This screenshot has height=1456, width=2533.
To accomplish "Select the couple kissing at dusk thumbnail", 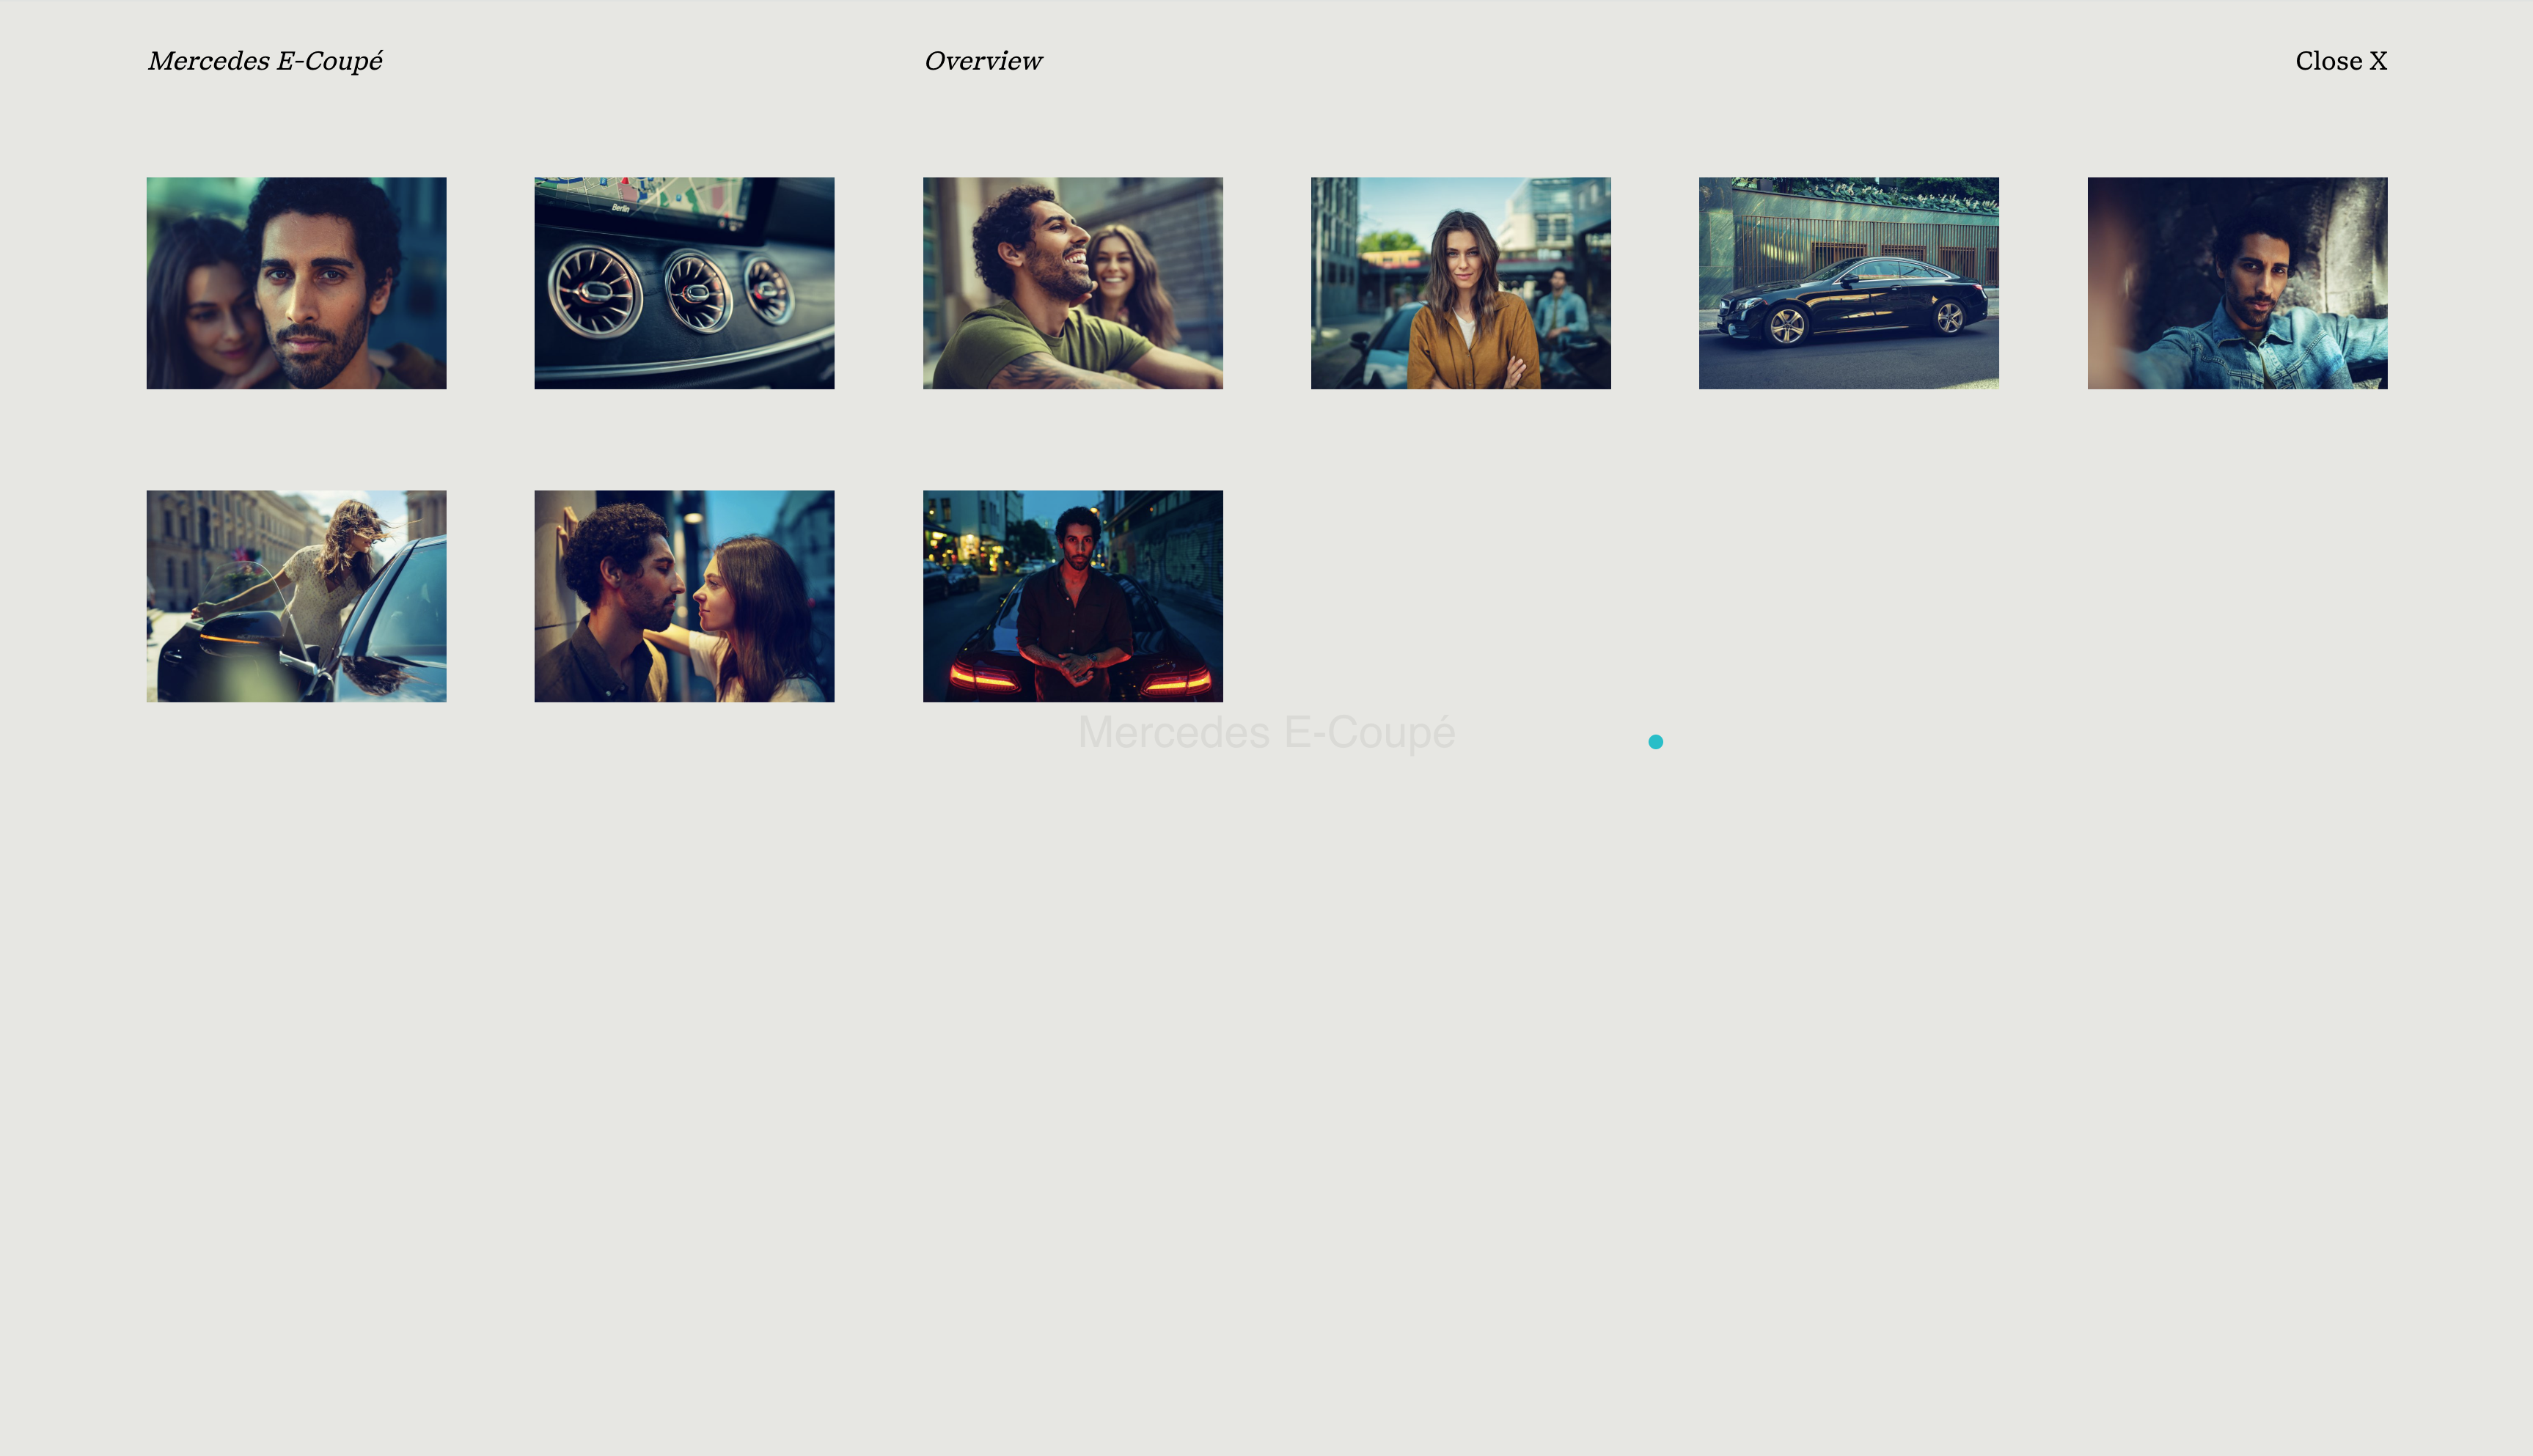I will [x=684, y=596].
